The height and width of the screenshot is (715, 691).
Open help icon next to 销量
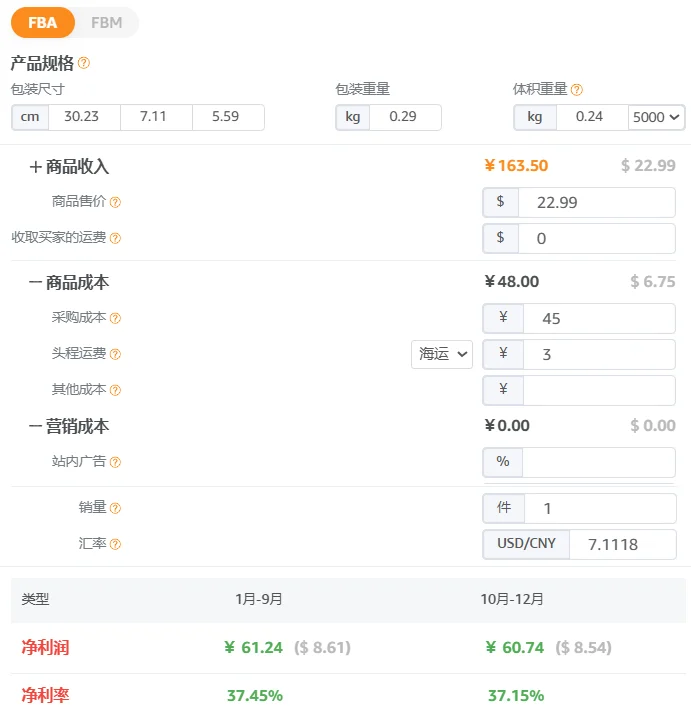(115, 508)
